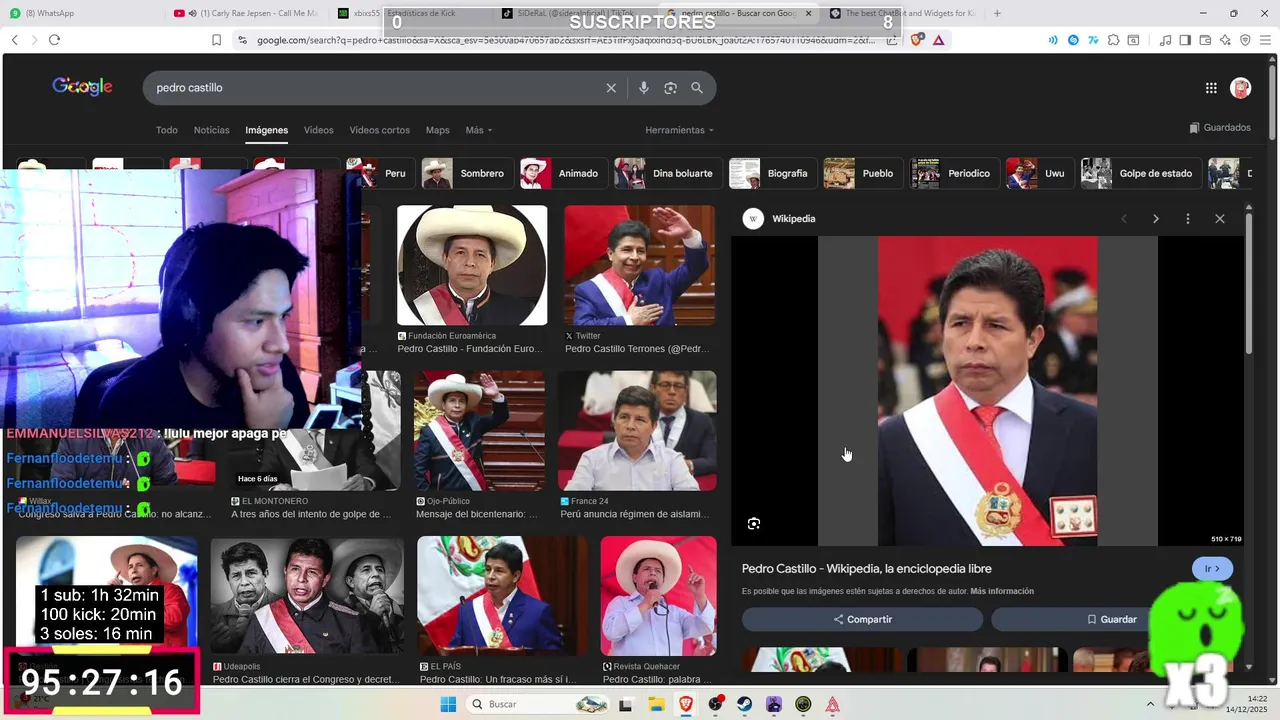Close the Wikipedia image preview panel
The height and width of the screenshot is (720, 1280).
pyautogui.click(x=1220, y=219)
